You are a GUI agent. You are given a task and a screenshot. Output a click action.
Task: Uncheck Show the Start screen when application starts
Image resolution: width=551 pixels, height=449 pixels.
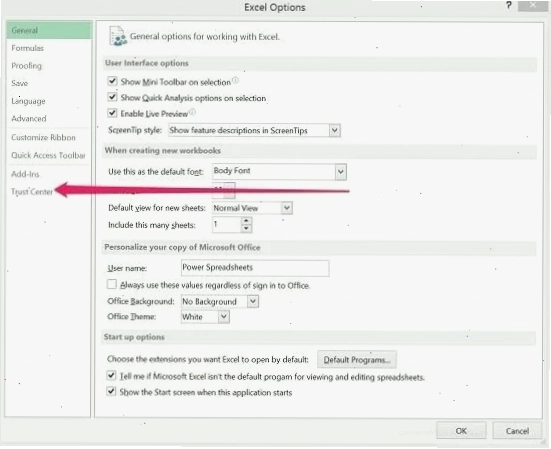(111, 391)
